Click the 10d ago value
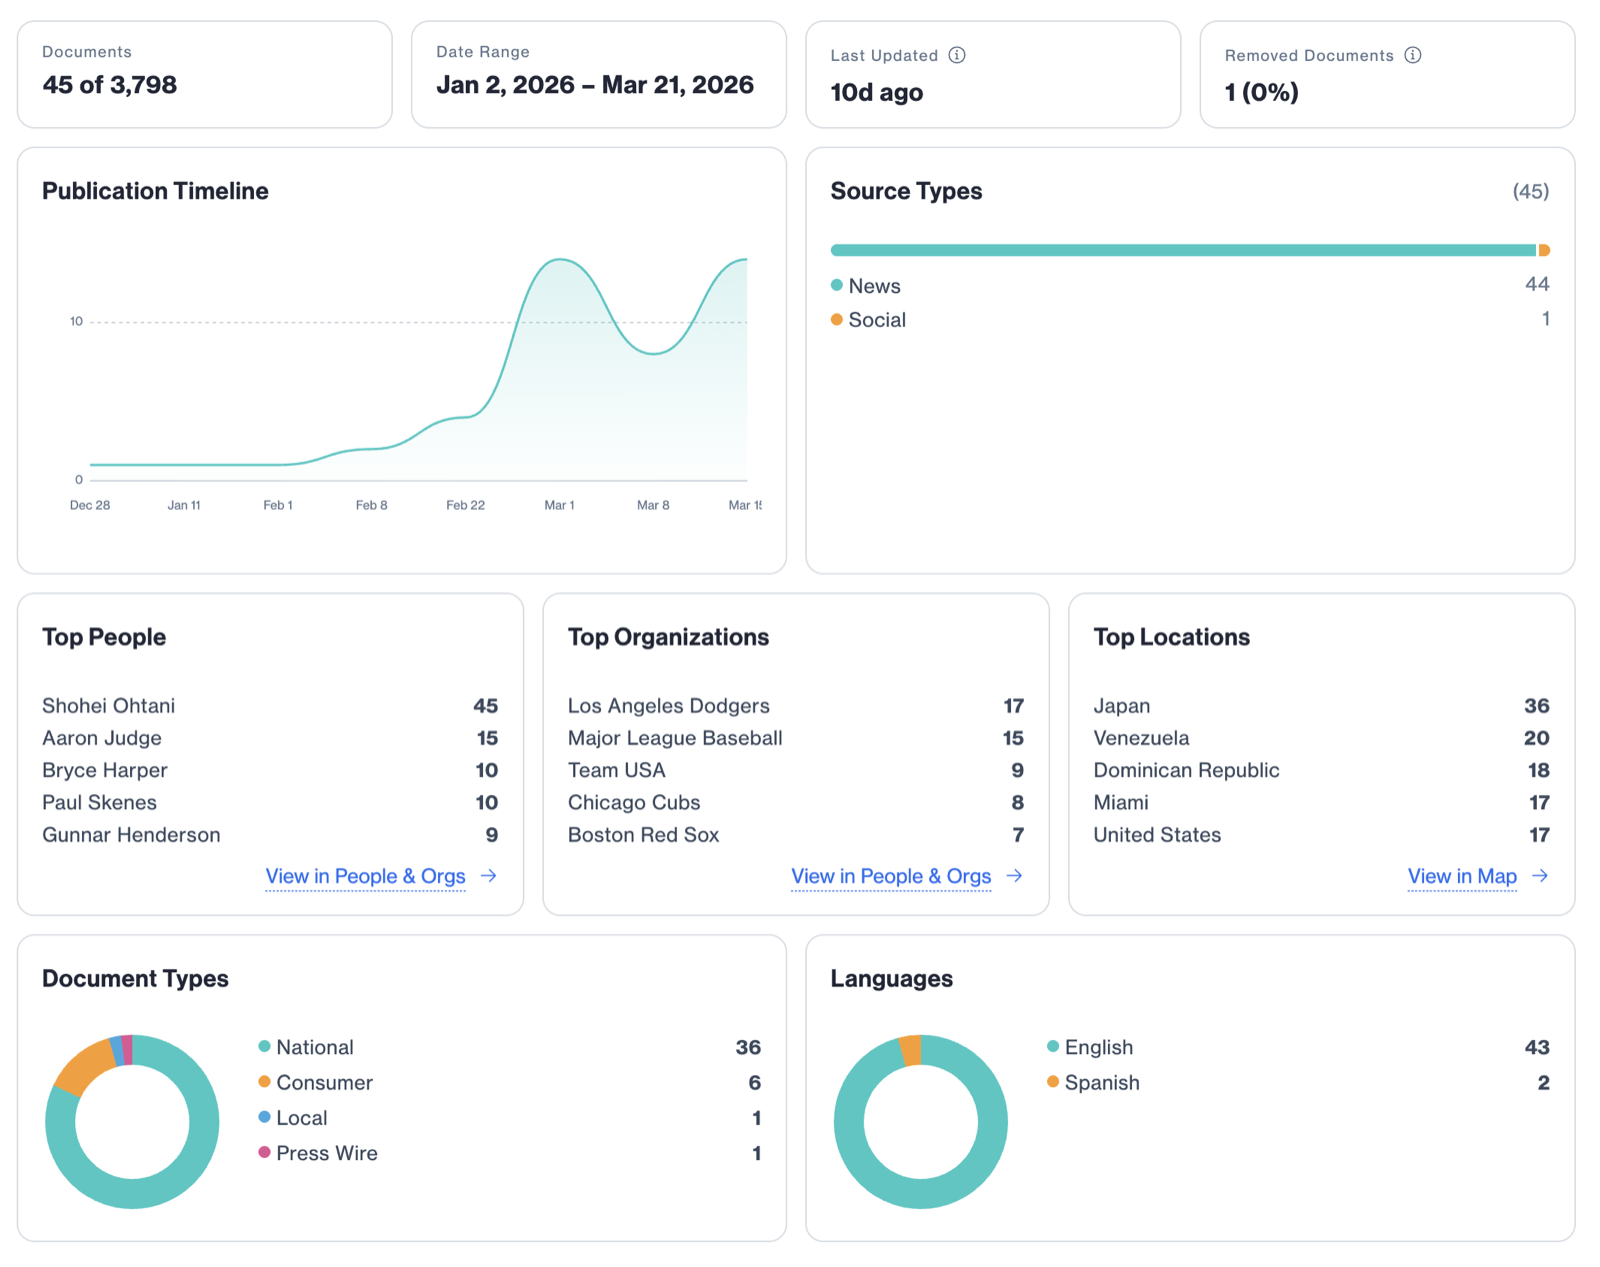The height and width of the screenshot is (1267, 1600). tap(877, 92)
